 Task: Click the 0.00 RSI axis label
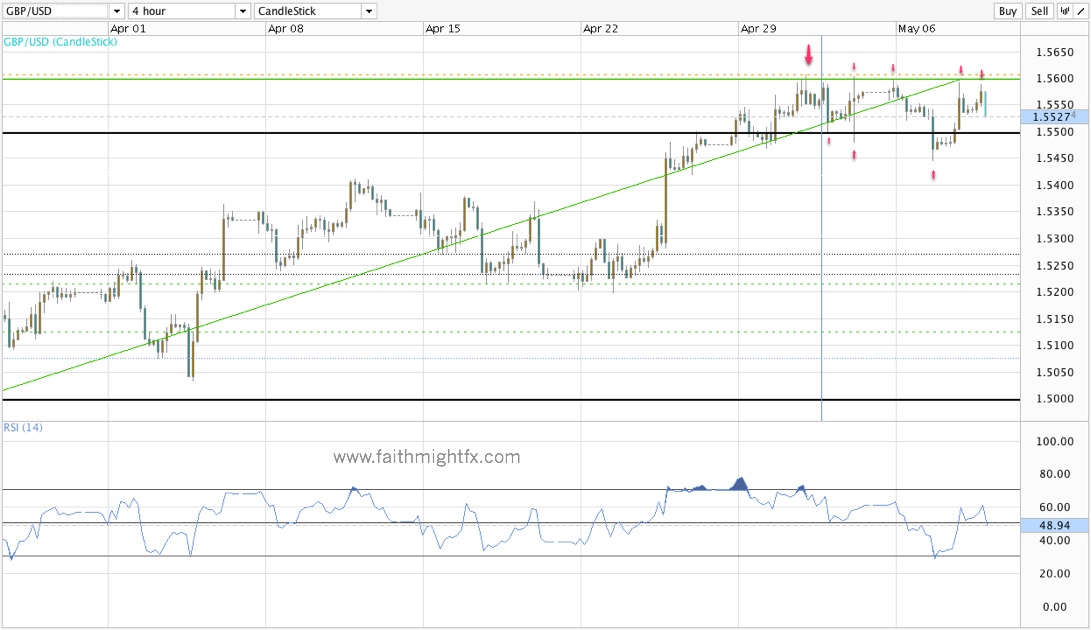pos(1055,607)
